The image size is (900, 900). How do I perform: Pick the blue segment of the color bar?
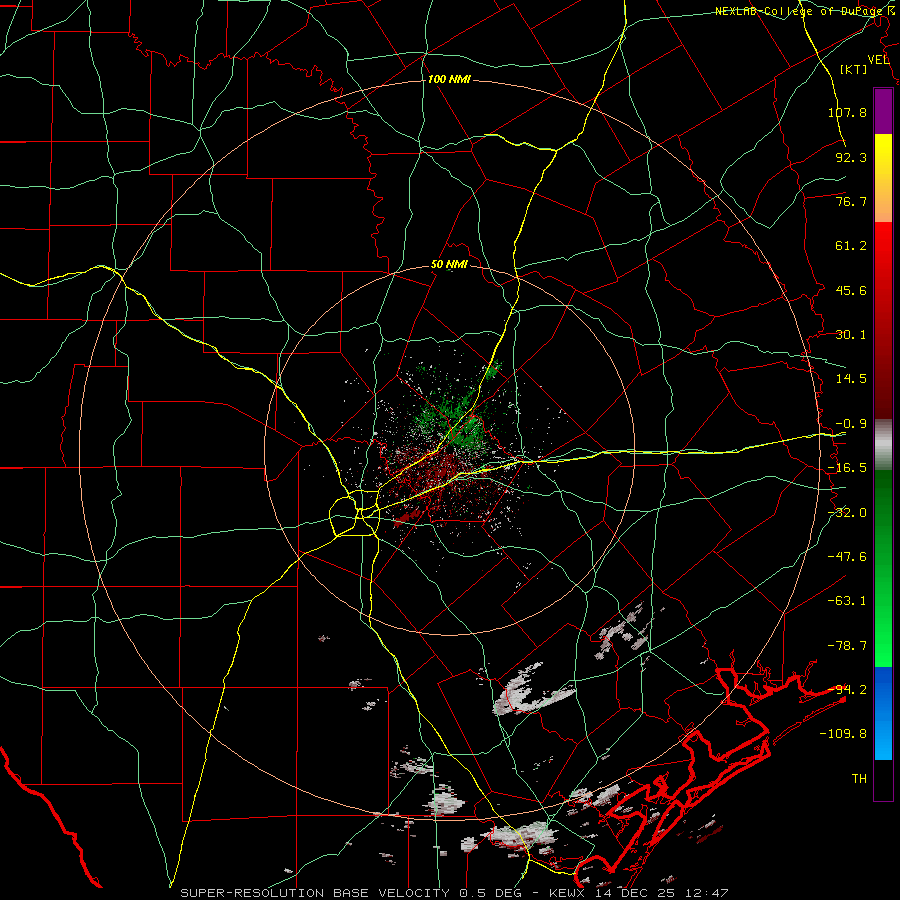click(x=883, y=713)
